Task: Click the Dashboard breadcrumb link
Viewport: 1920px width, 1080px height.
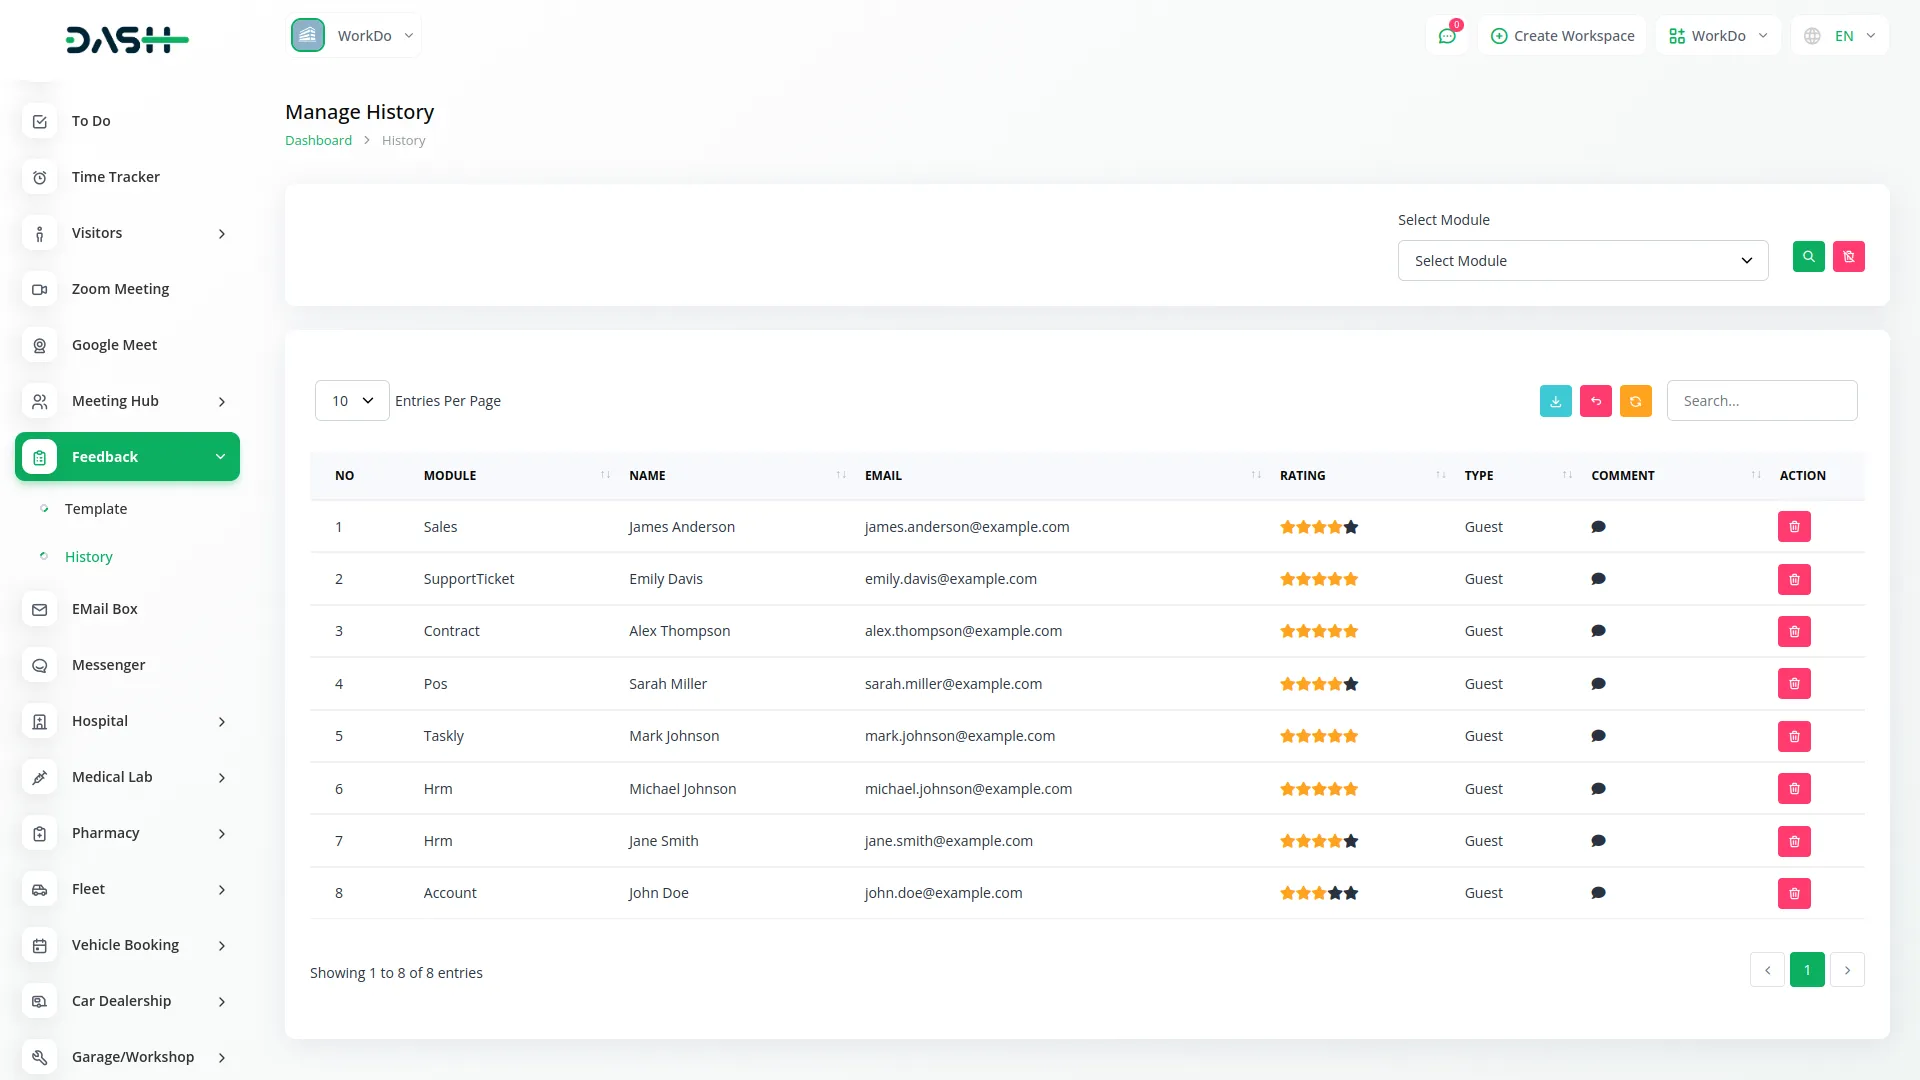Action: pos(318,140)
